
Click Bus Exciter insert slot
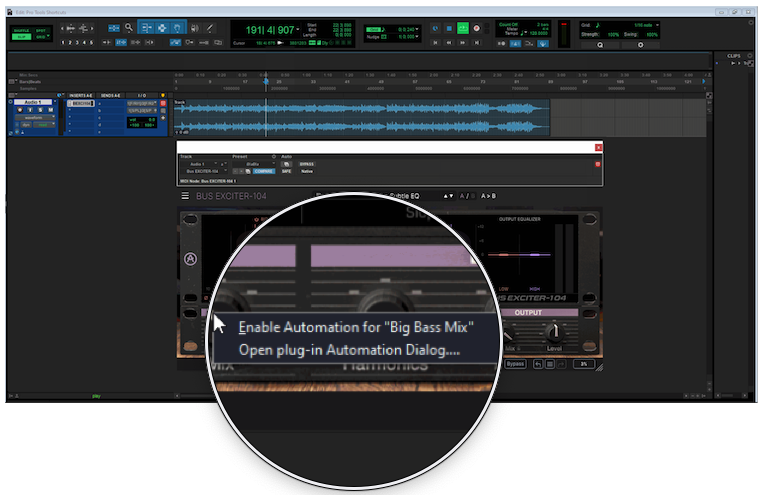click(81, 104)
